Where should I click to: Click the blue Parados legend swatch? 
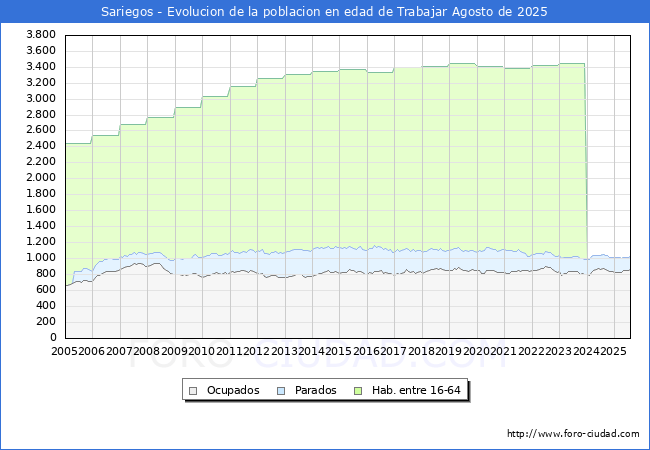pos(282,390)
